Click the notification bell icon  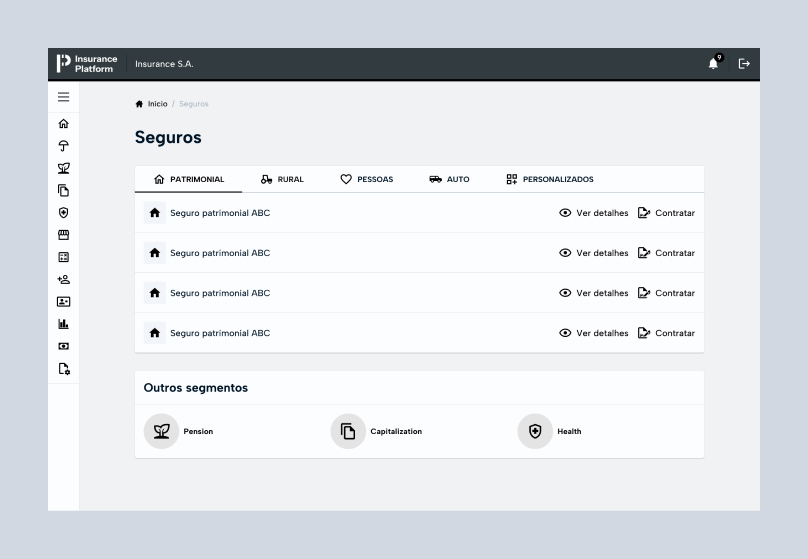(x=713, y=63)
